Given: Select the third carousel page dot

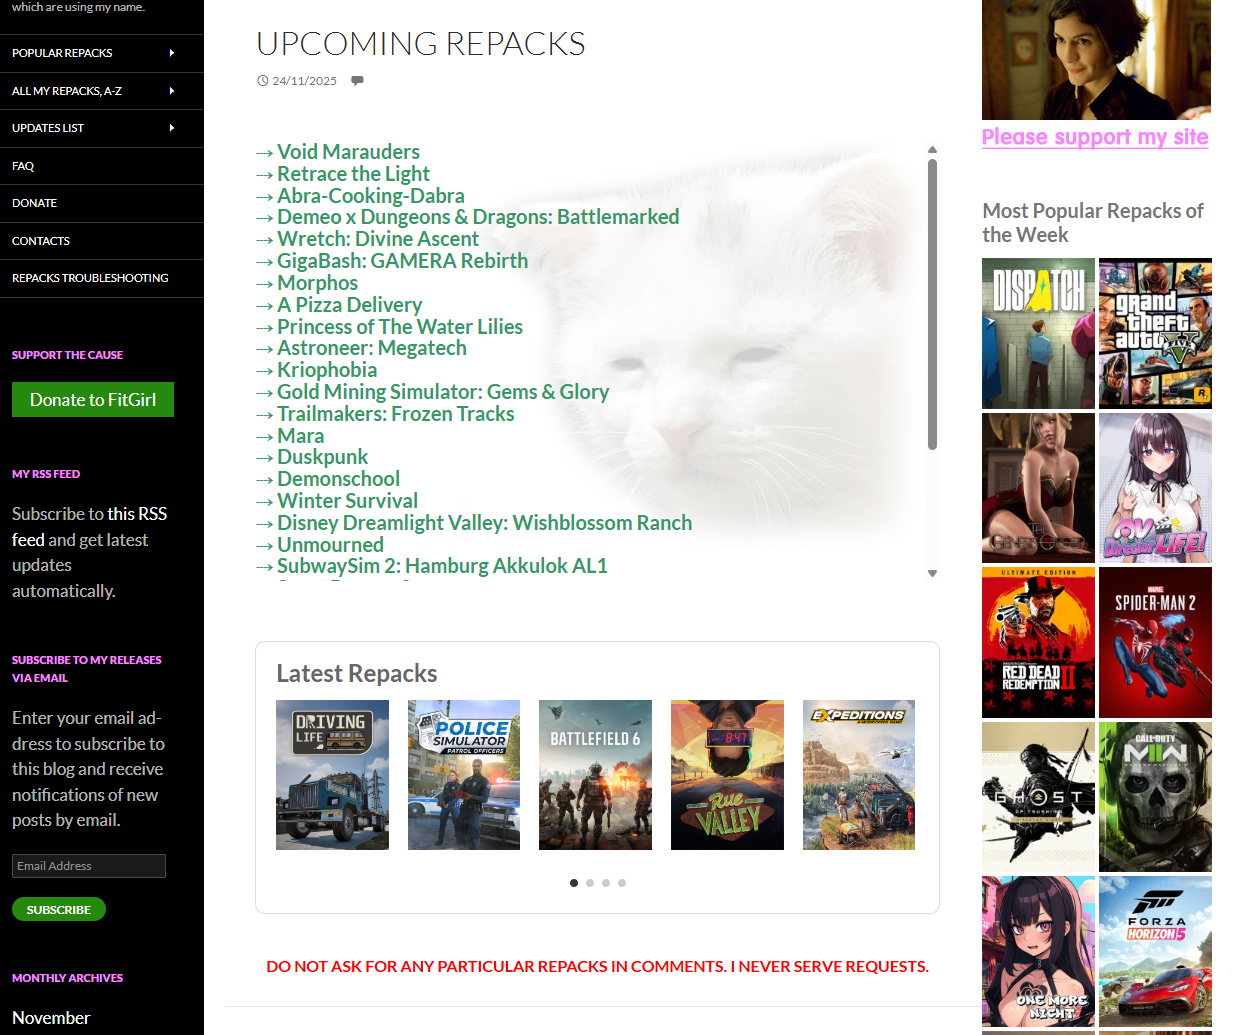Looking at the screenshot, I should (x=606, y=883).
